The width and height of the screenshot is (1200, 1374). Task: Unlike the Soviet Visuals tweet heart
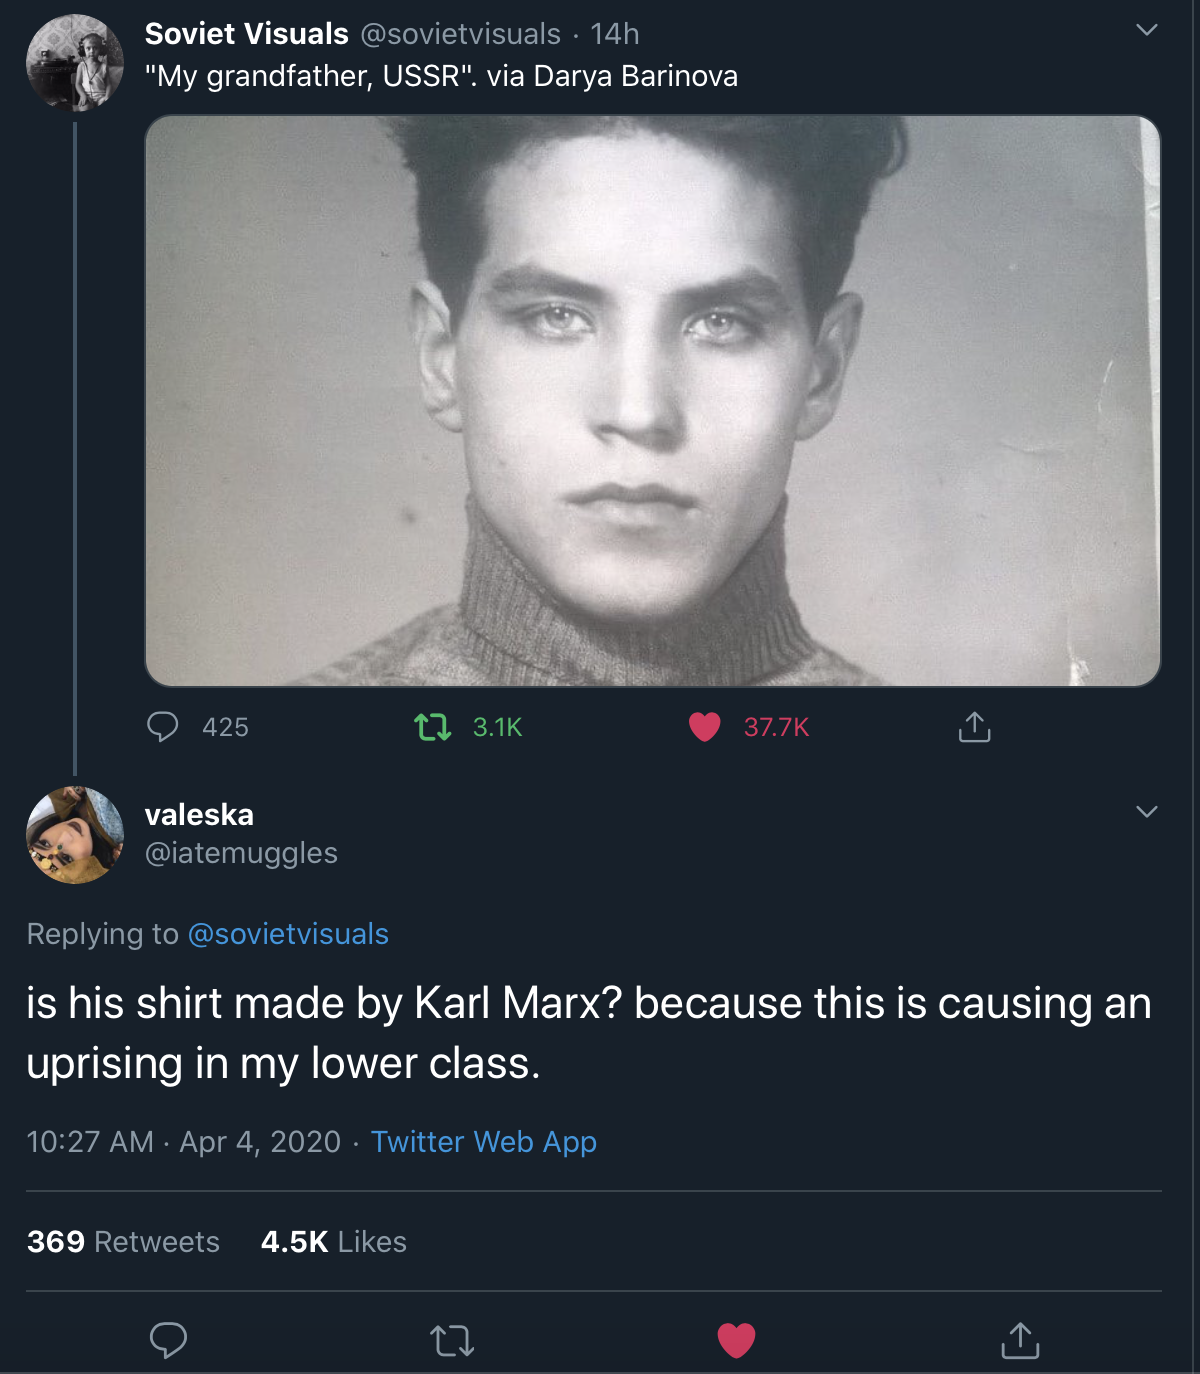click(x=705, y=727)
